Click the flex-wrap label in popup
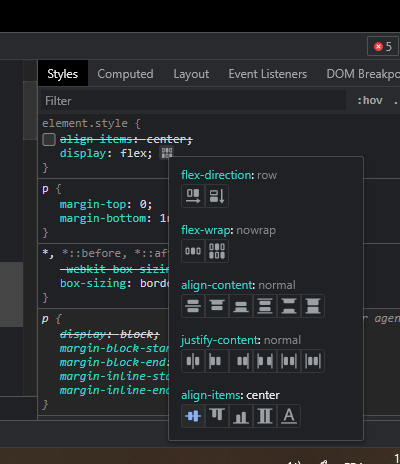Viewport: 400px width, 464px height. [x=207, y=230]
